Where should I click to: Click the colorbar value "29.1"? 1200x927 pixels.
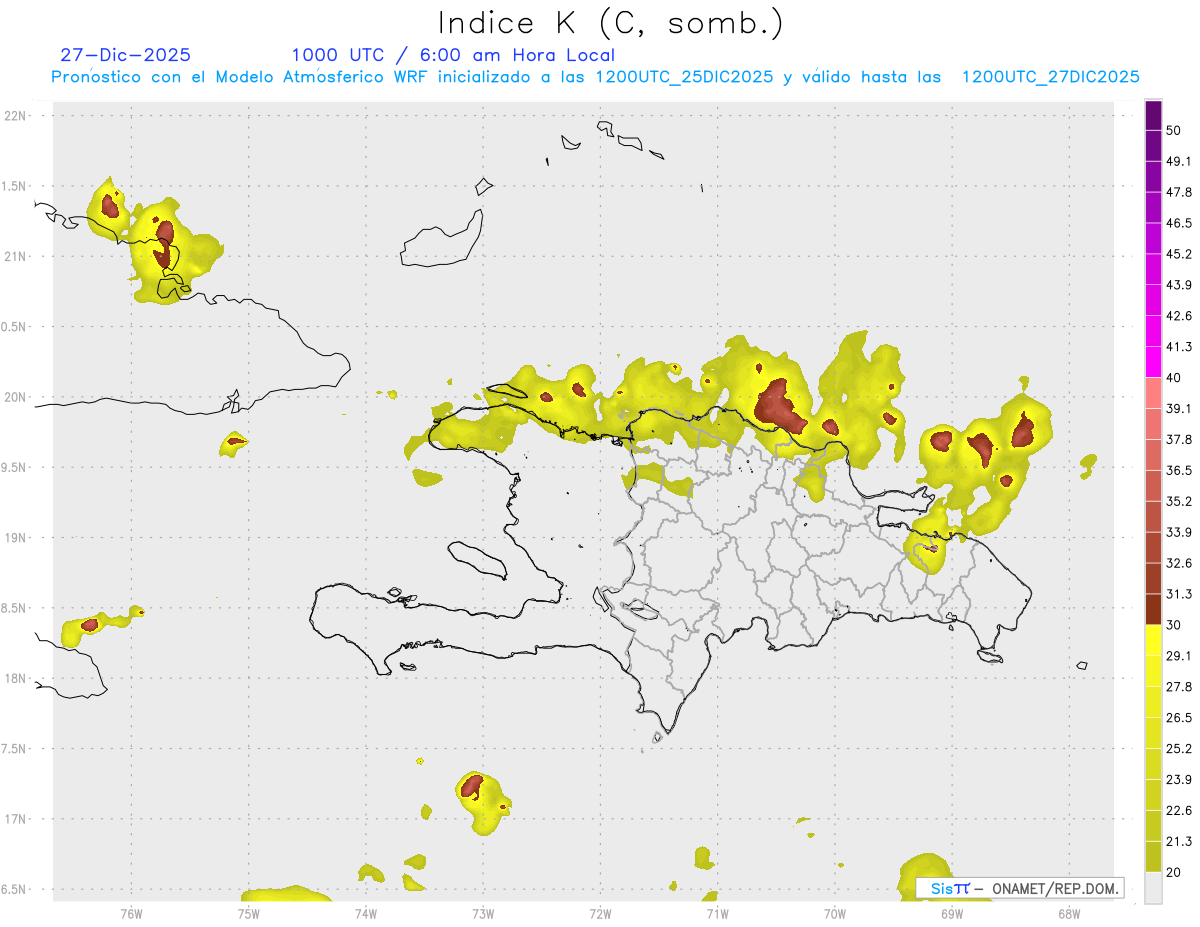point(1178,656)
